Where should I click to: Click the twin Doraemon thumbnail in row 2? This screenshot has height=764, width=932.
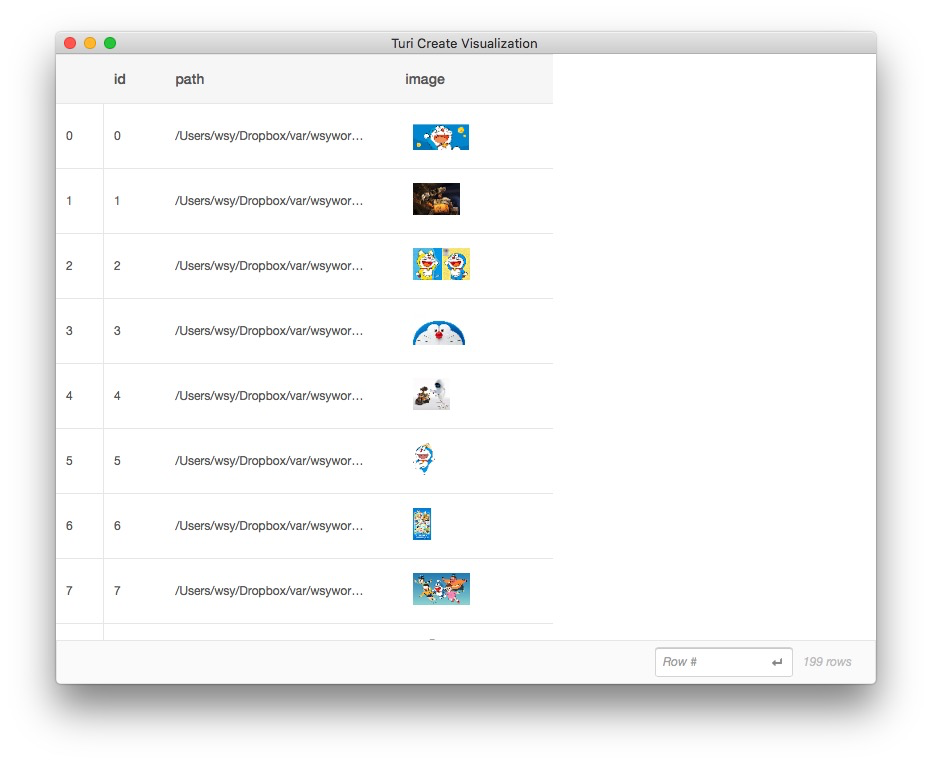[x=441, y=264]
